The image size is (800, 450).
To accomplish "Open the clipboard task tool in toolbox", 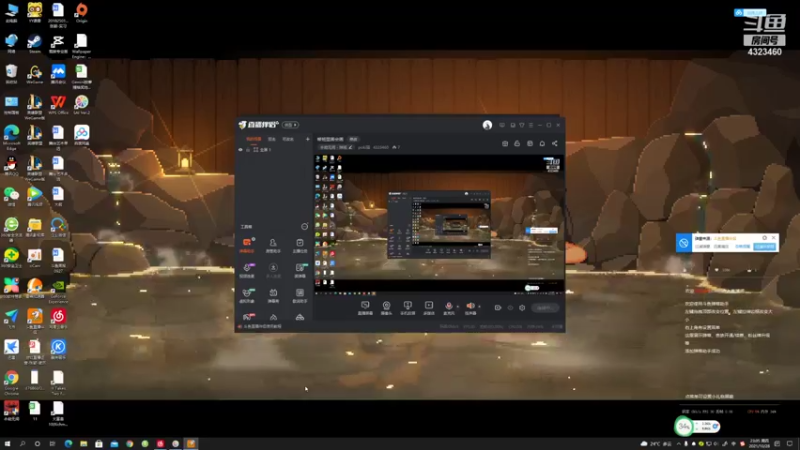I will click(x=300, y=245).
